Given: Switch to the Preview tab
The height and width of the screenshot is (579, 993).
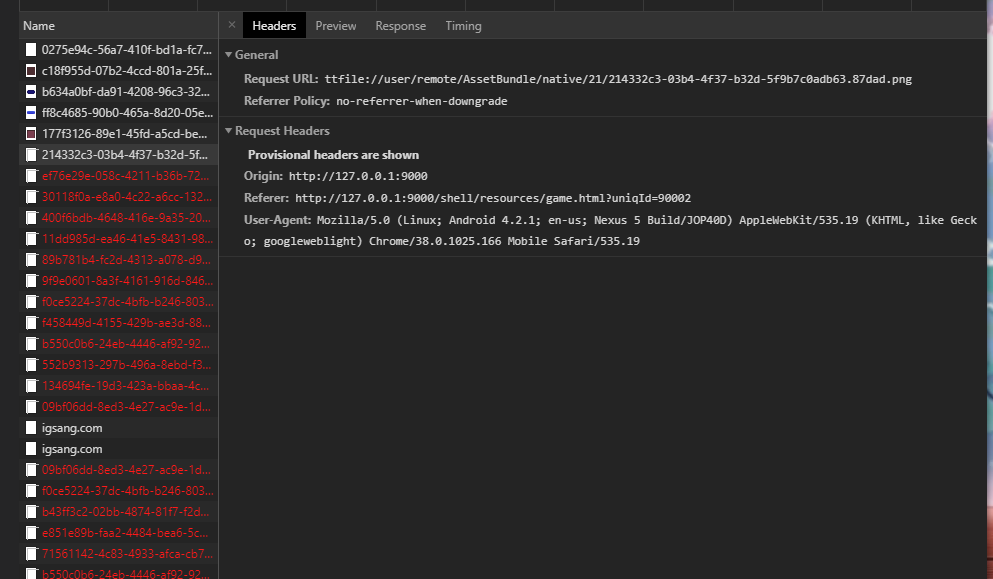Looking at the screenshot, I should 336,26.
